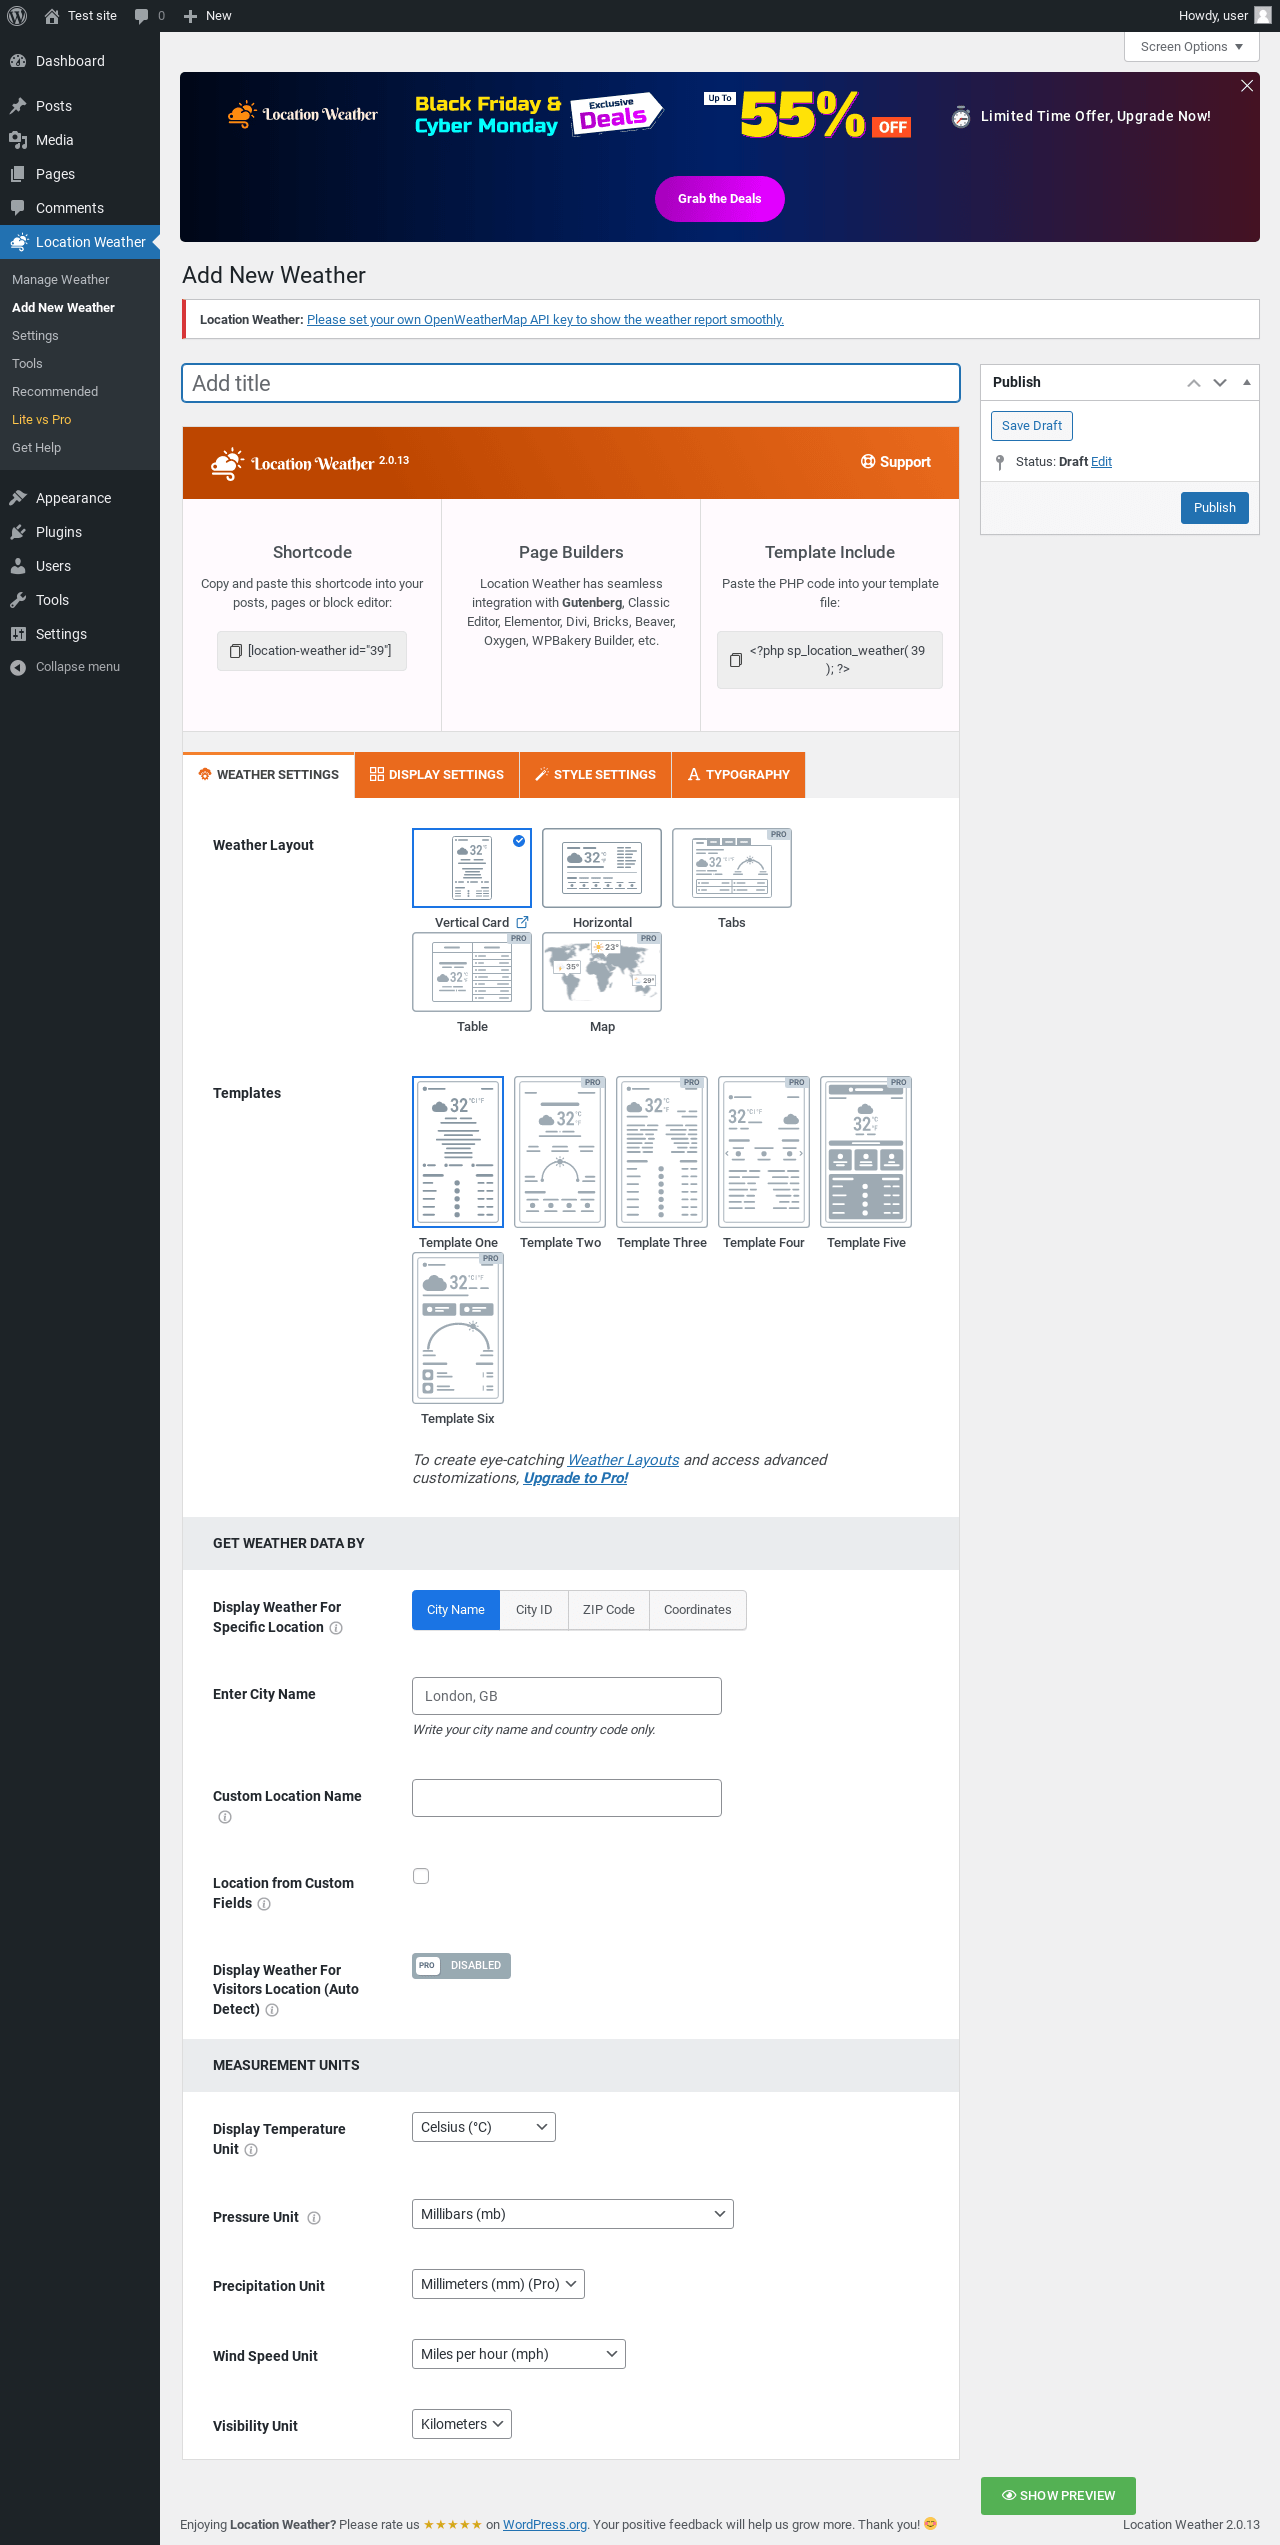Expand the Screen Options panel
Screen dimensions: 1280x2545
1192,47
